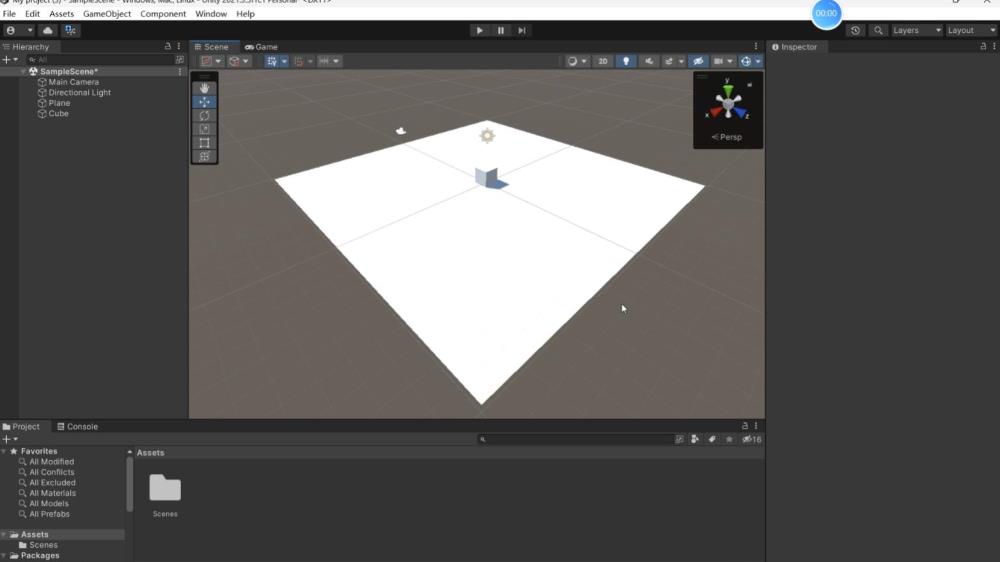
Task: Open the Layout dropdown
Action: click(972, 31)
